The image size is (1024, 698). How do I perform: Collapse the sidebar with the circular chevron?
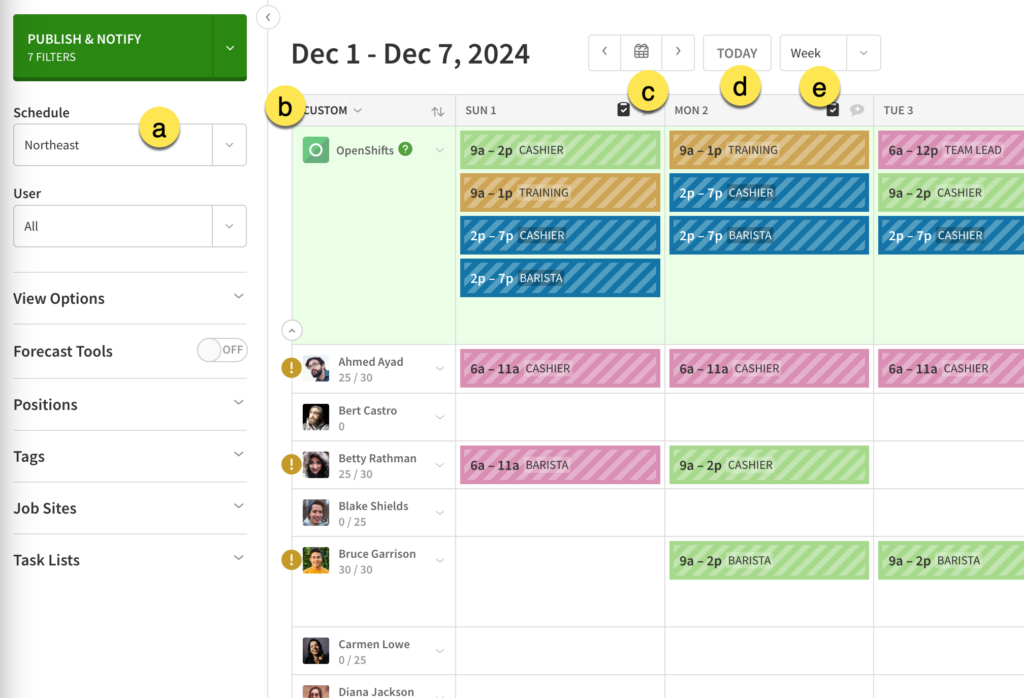point(268,17)
